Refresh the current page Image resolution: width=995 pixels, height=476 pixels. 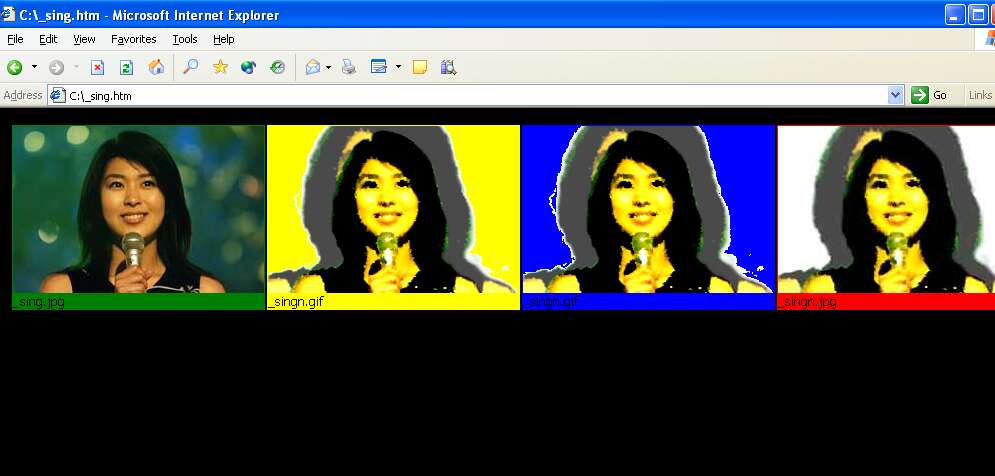coord(126,68)
